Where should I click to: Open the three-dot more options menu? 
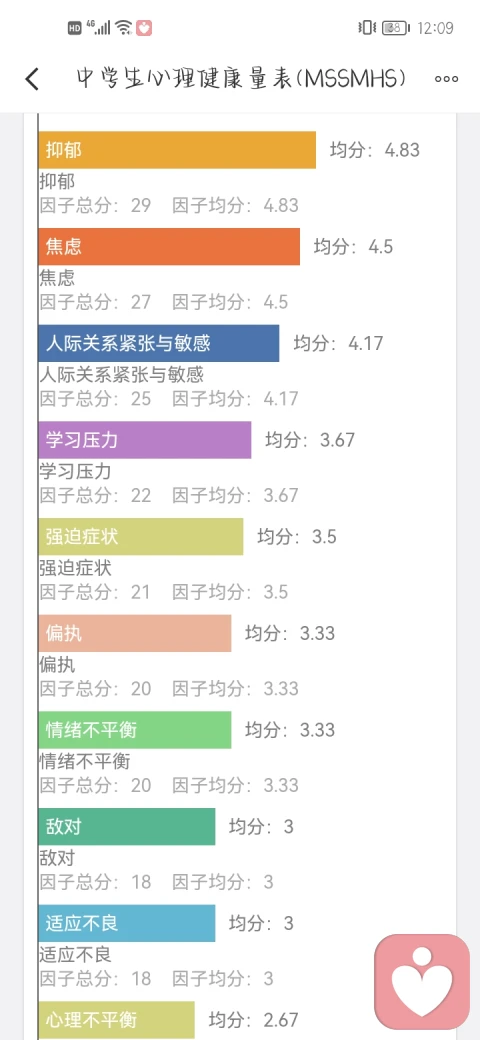446,79
